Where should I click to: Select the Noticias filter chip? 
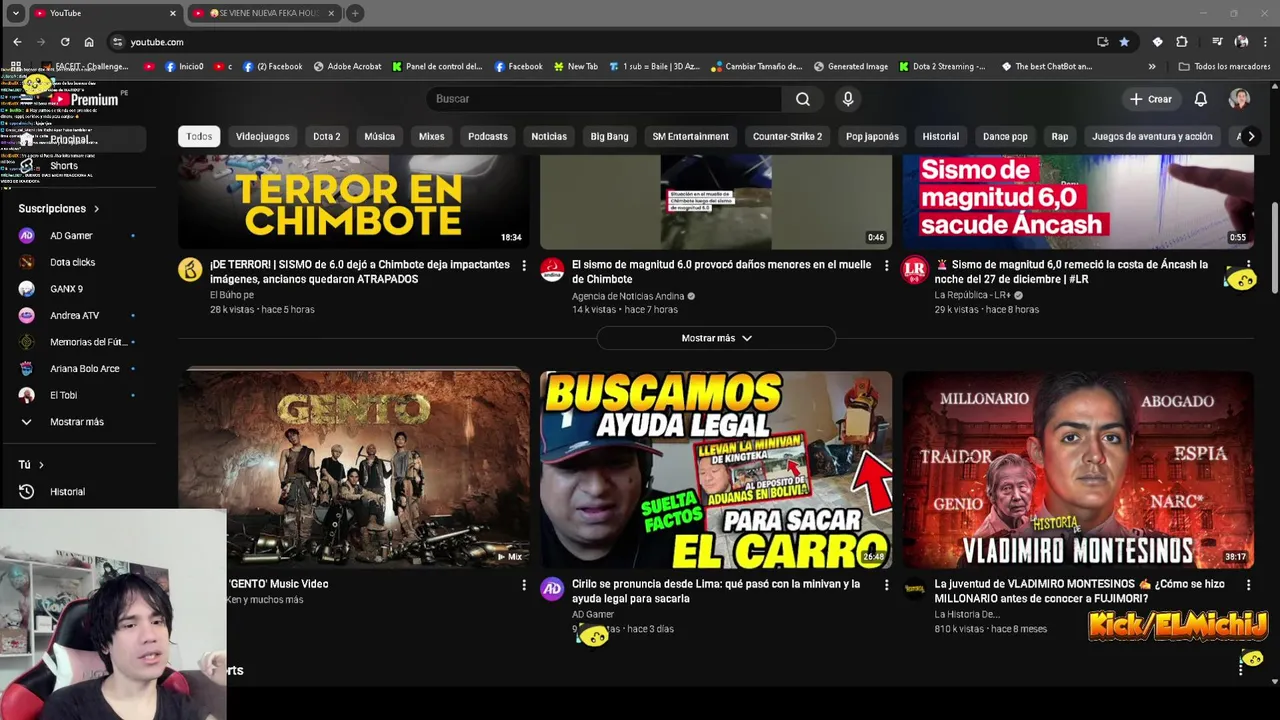[x=549, y=136]
